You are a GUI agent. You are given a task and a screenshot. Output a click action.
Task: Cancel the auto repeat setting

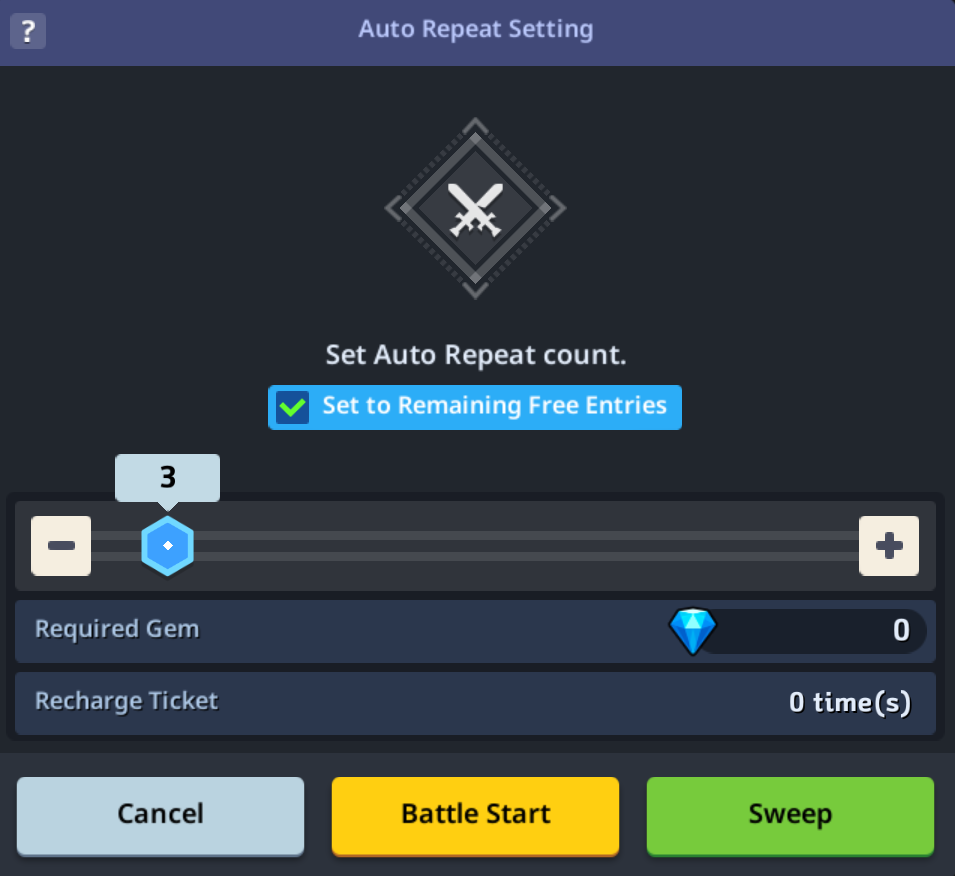160,816
